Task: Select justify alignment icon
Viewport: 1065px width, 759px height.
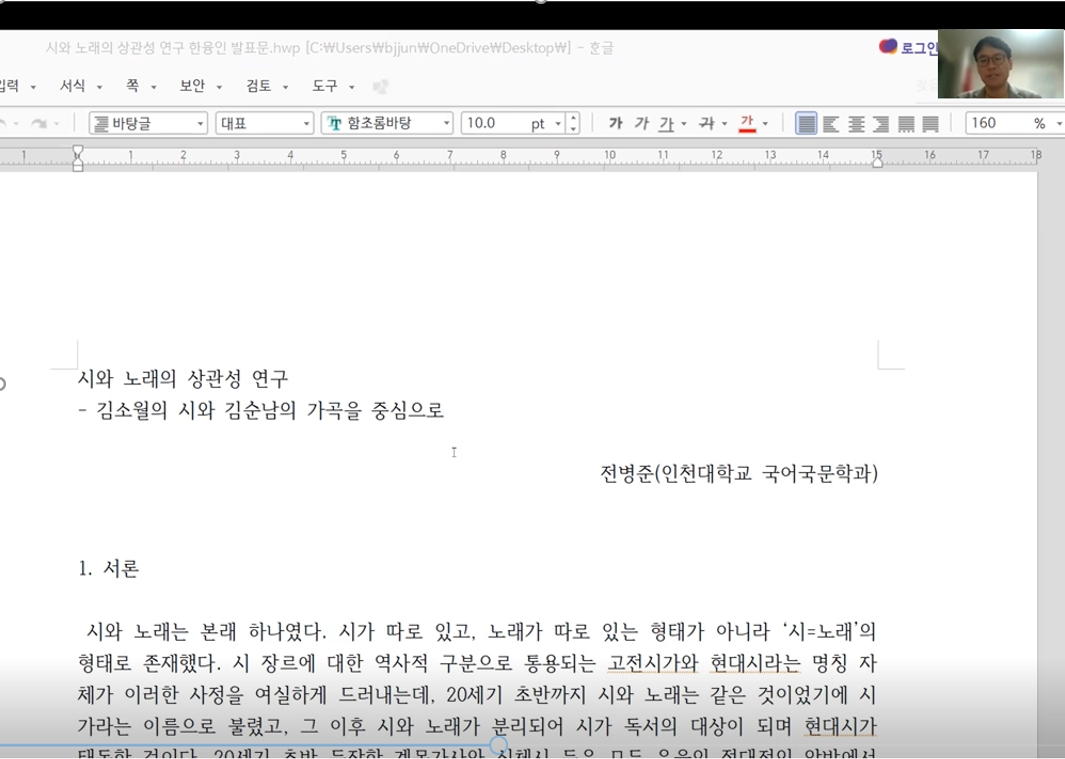Action: click(806, 123)
